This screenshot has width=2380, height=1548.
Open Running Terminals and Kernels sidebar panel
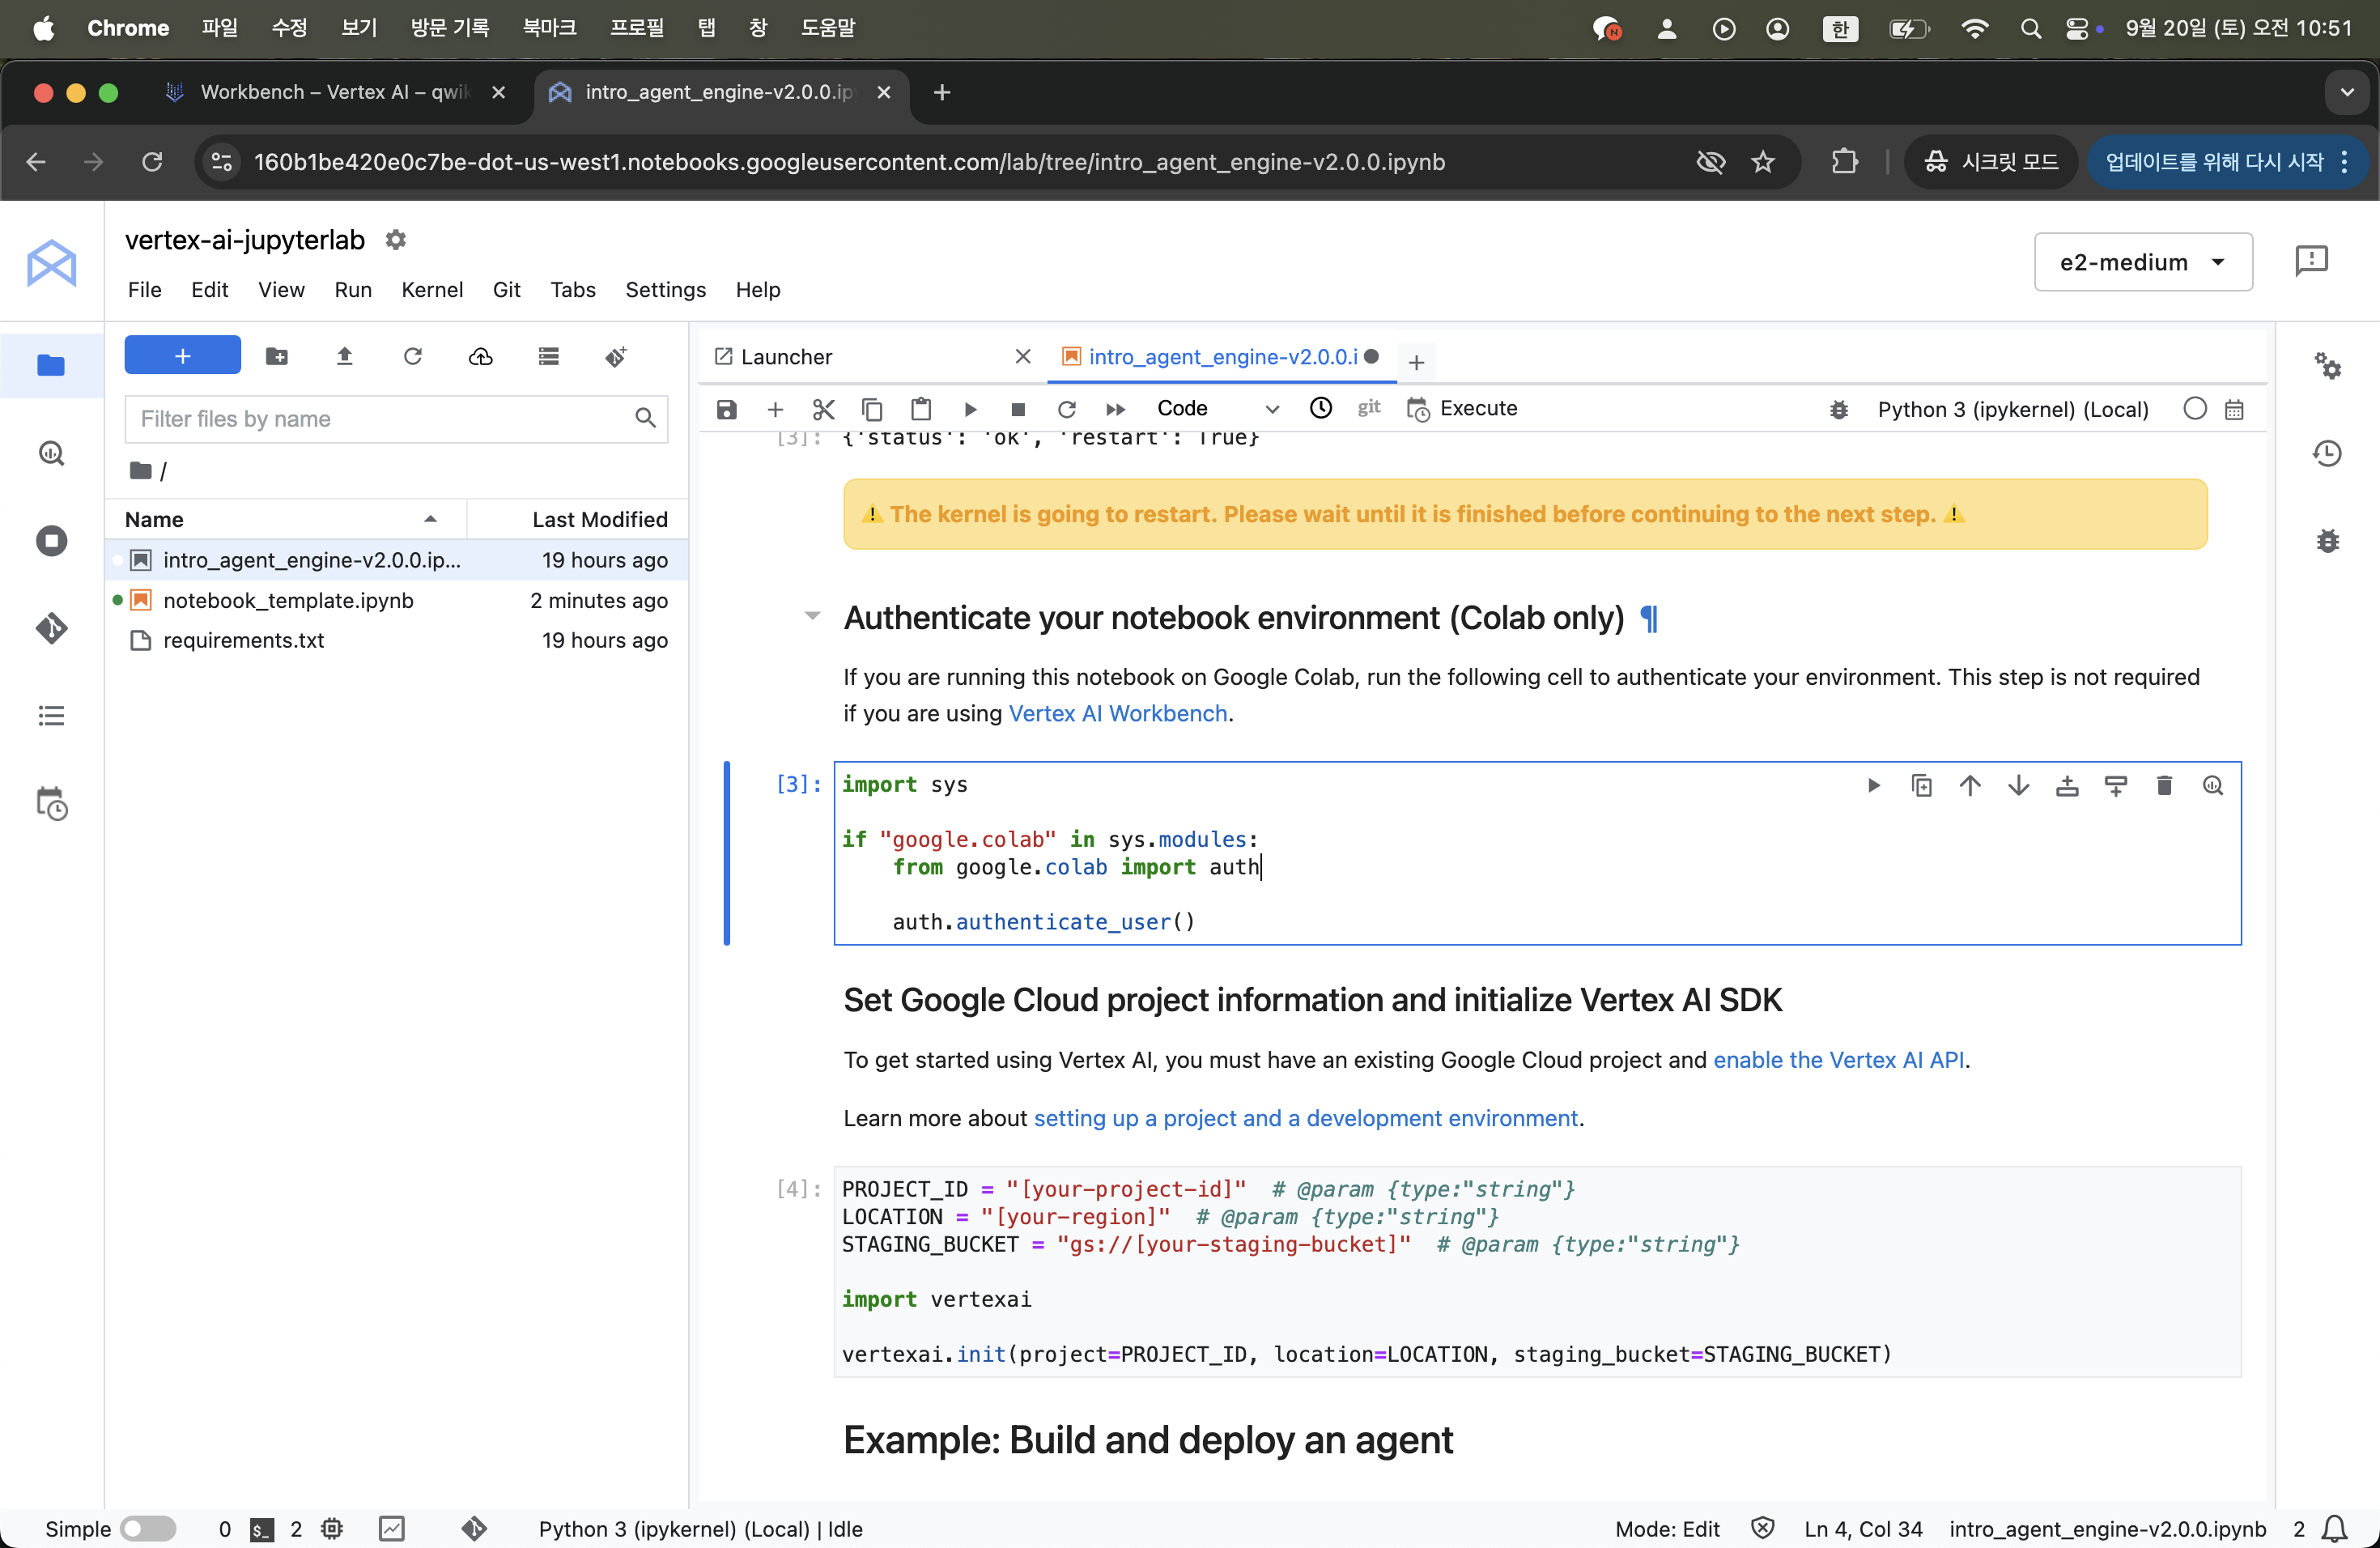(51, 541)
